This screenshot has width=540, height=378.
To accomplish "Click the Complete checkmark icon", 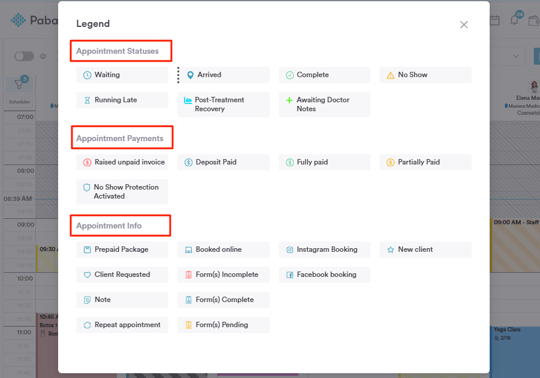I will [290, 75].
